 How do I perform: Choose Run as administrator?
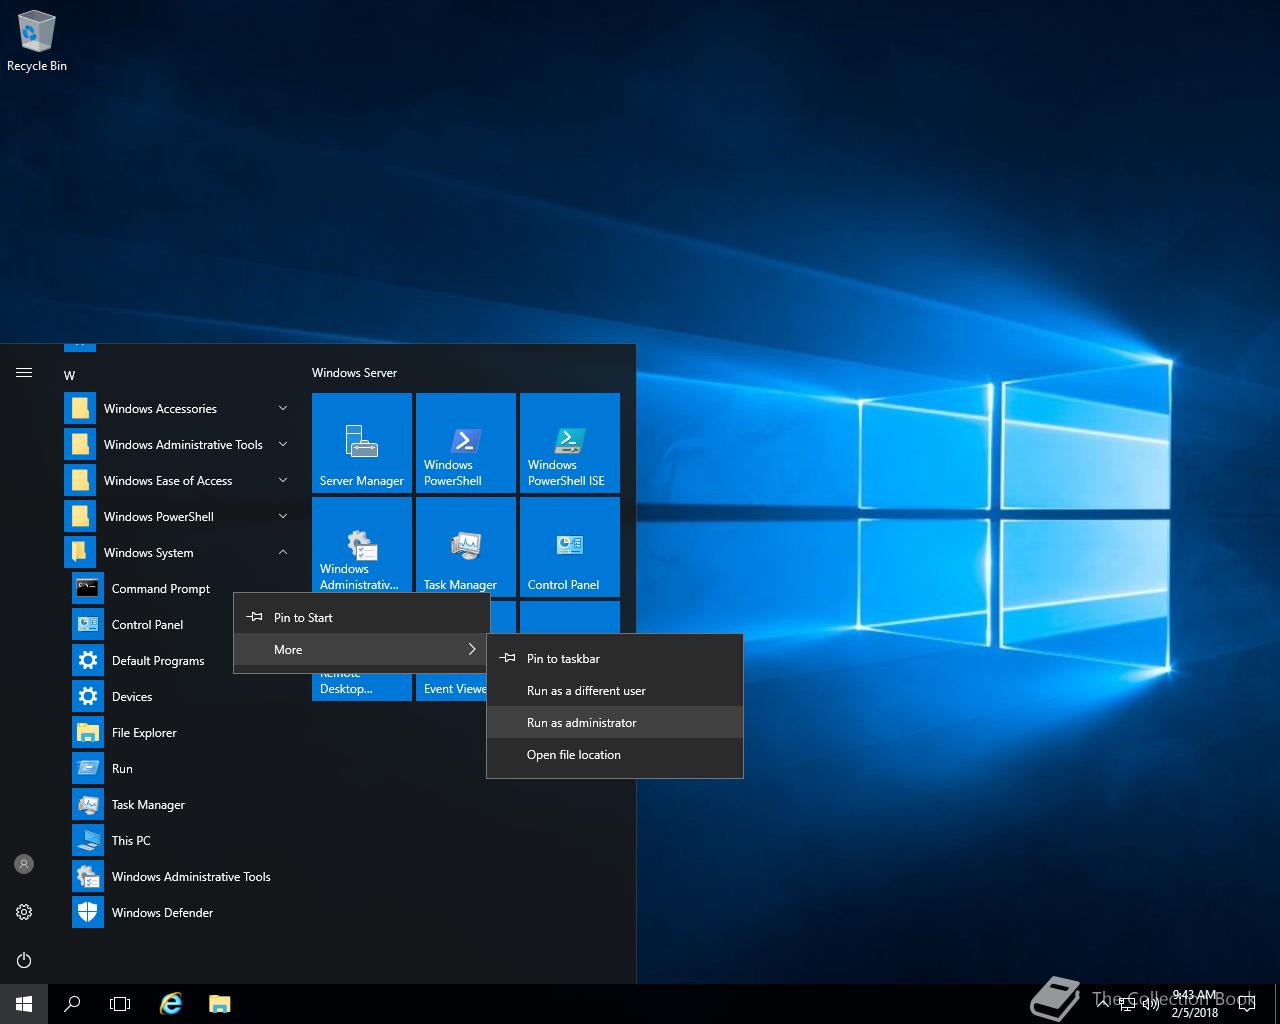[615, 722]
